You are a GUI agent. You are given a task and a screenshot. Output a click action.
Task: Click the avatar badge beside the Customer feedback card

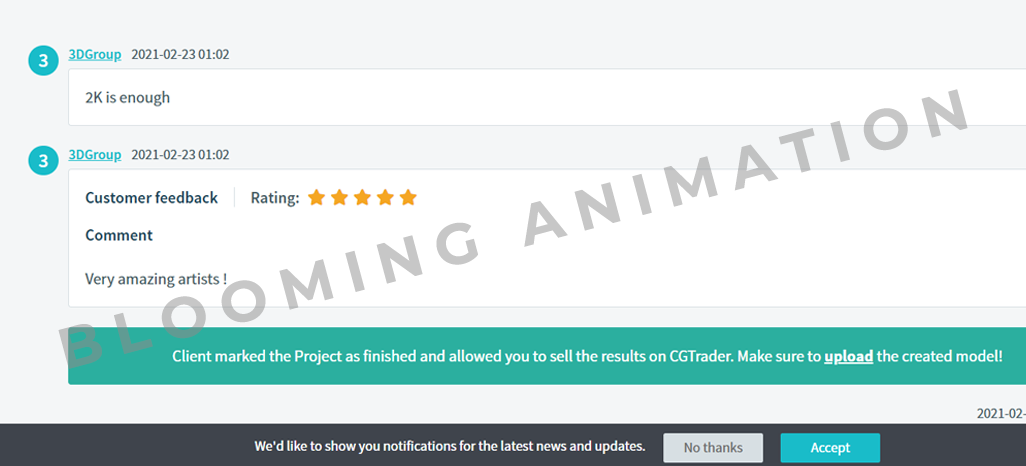click(x=43, y=160)
